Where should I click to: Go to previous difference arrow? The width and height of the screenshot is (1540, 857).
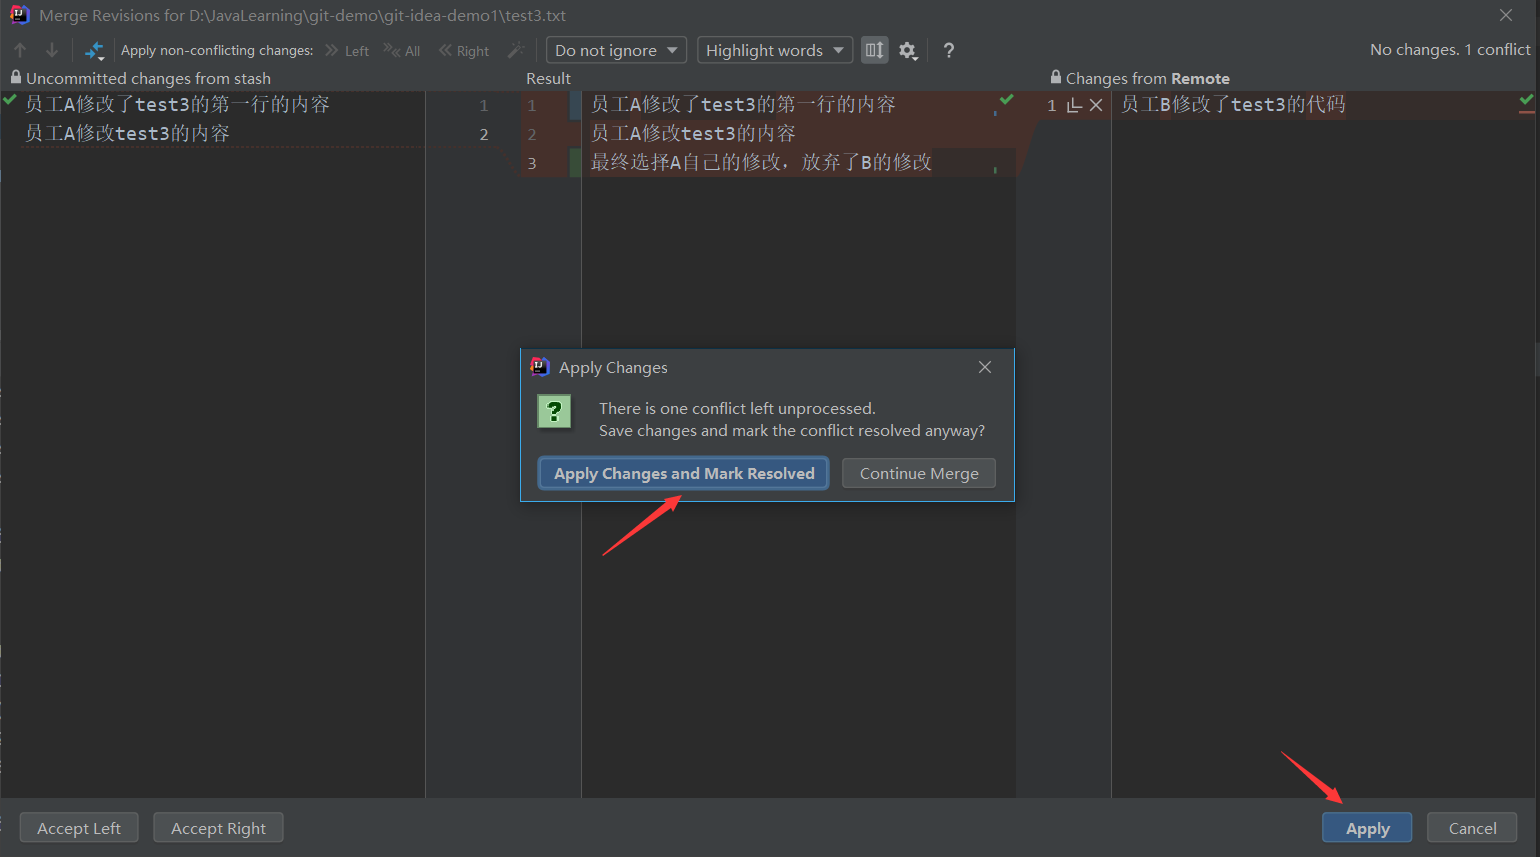coord(20,50)
